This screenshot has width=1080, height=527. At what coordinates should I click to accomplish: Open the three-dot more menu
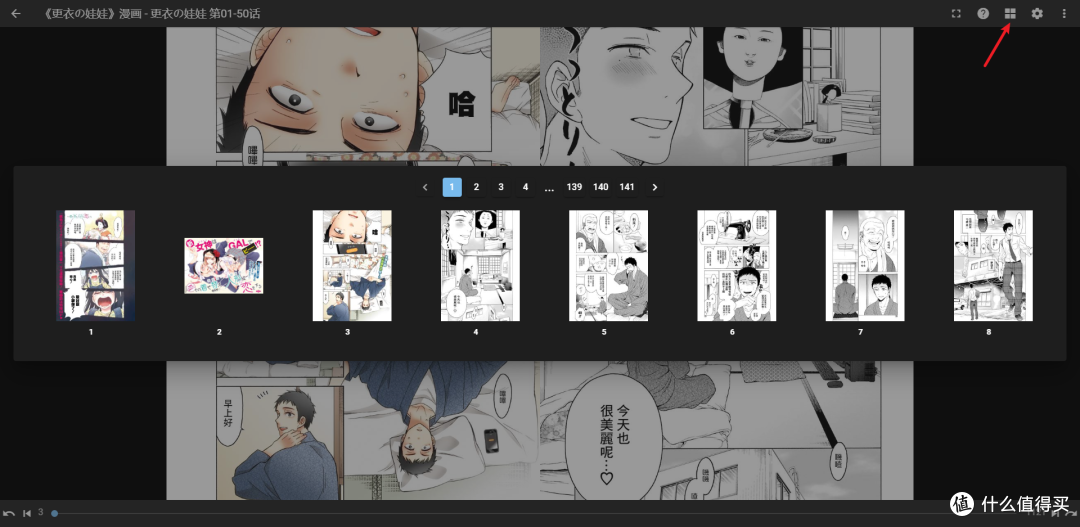(1064, 13)
